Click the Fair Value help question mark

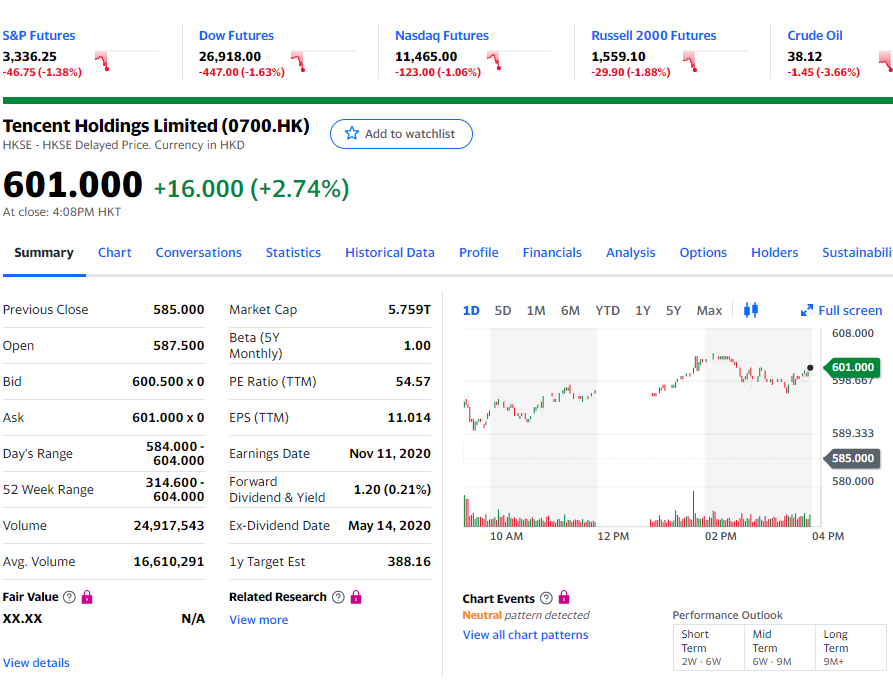[69, 597]
